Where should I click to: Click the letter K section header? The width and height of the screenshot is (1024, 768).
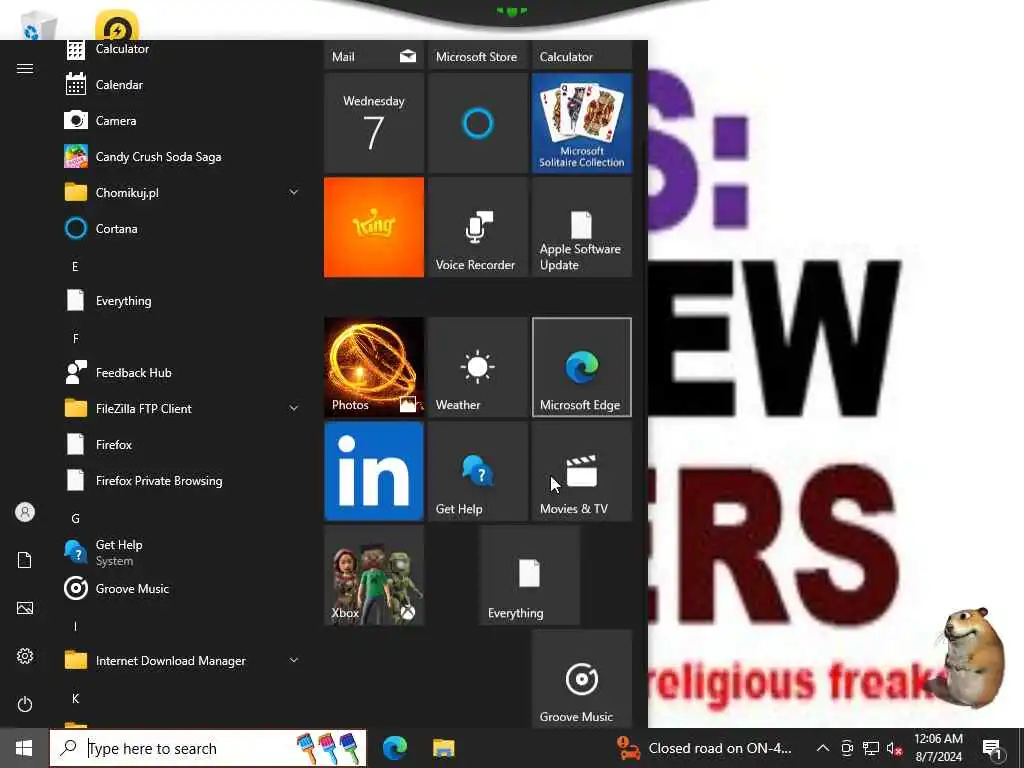(x=75, y=699)
